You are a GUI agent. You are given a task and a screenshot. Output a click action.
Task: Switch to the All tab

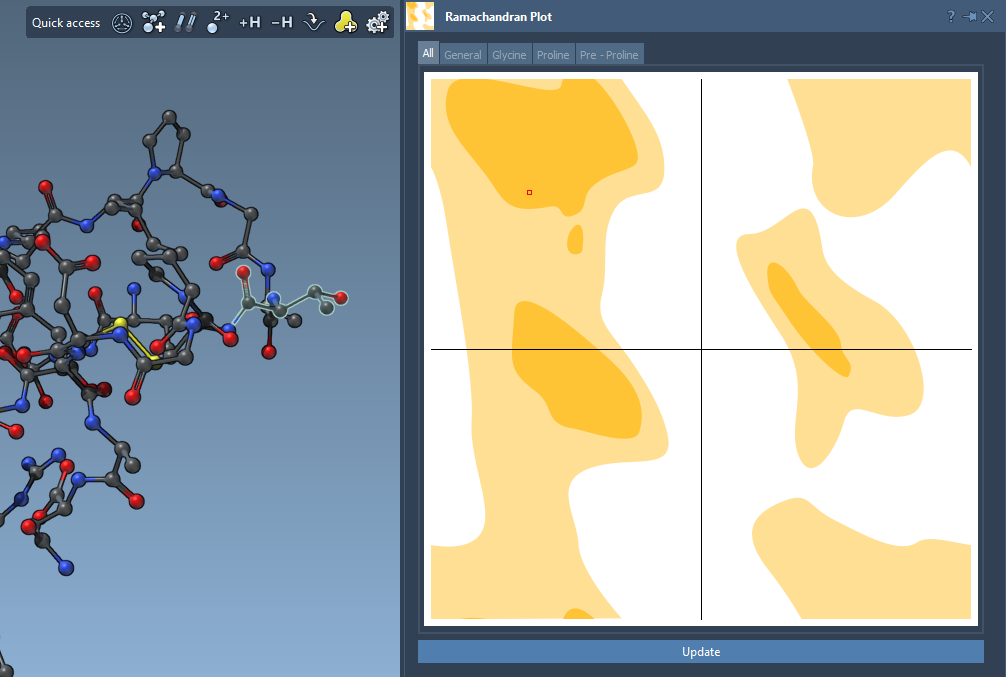(x=428, y=53)
